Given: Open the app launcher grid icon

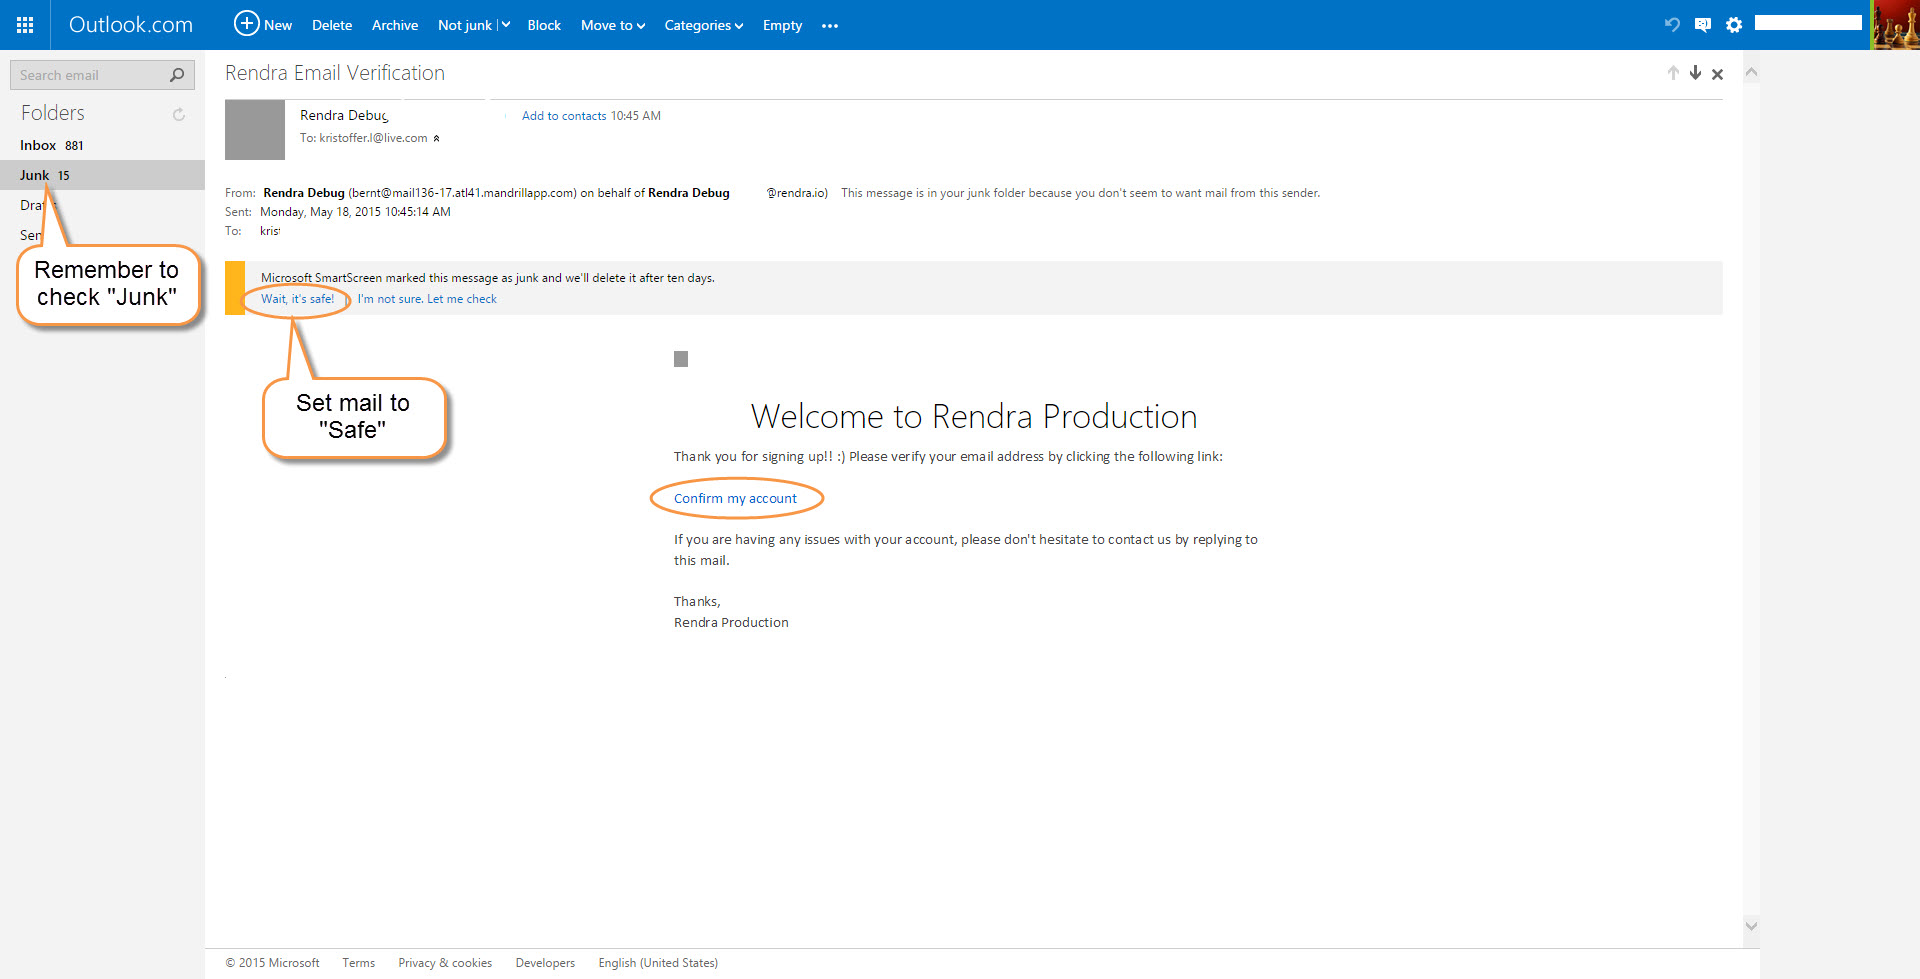Looking at the screenshot, I should pyautogui.click(x=25, y=25).
